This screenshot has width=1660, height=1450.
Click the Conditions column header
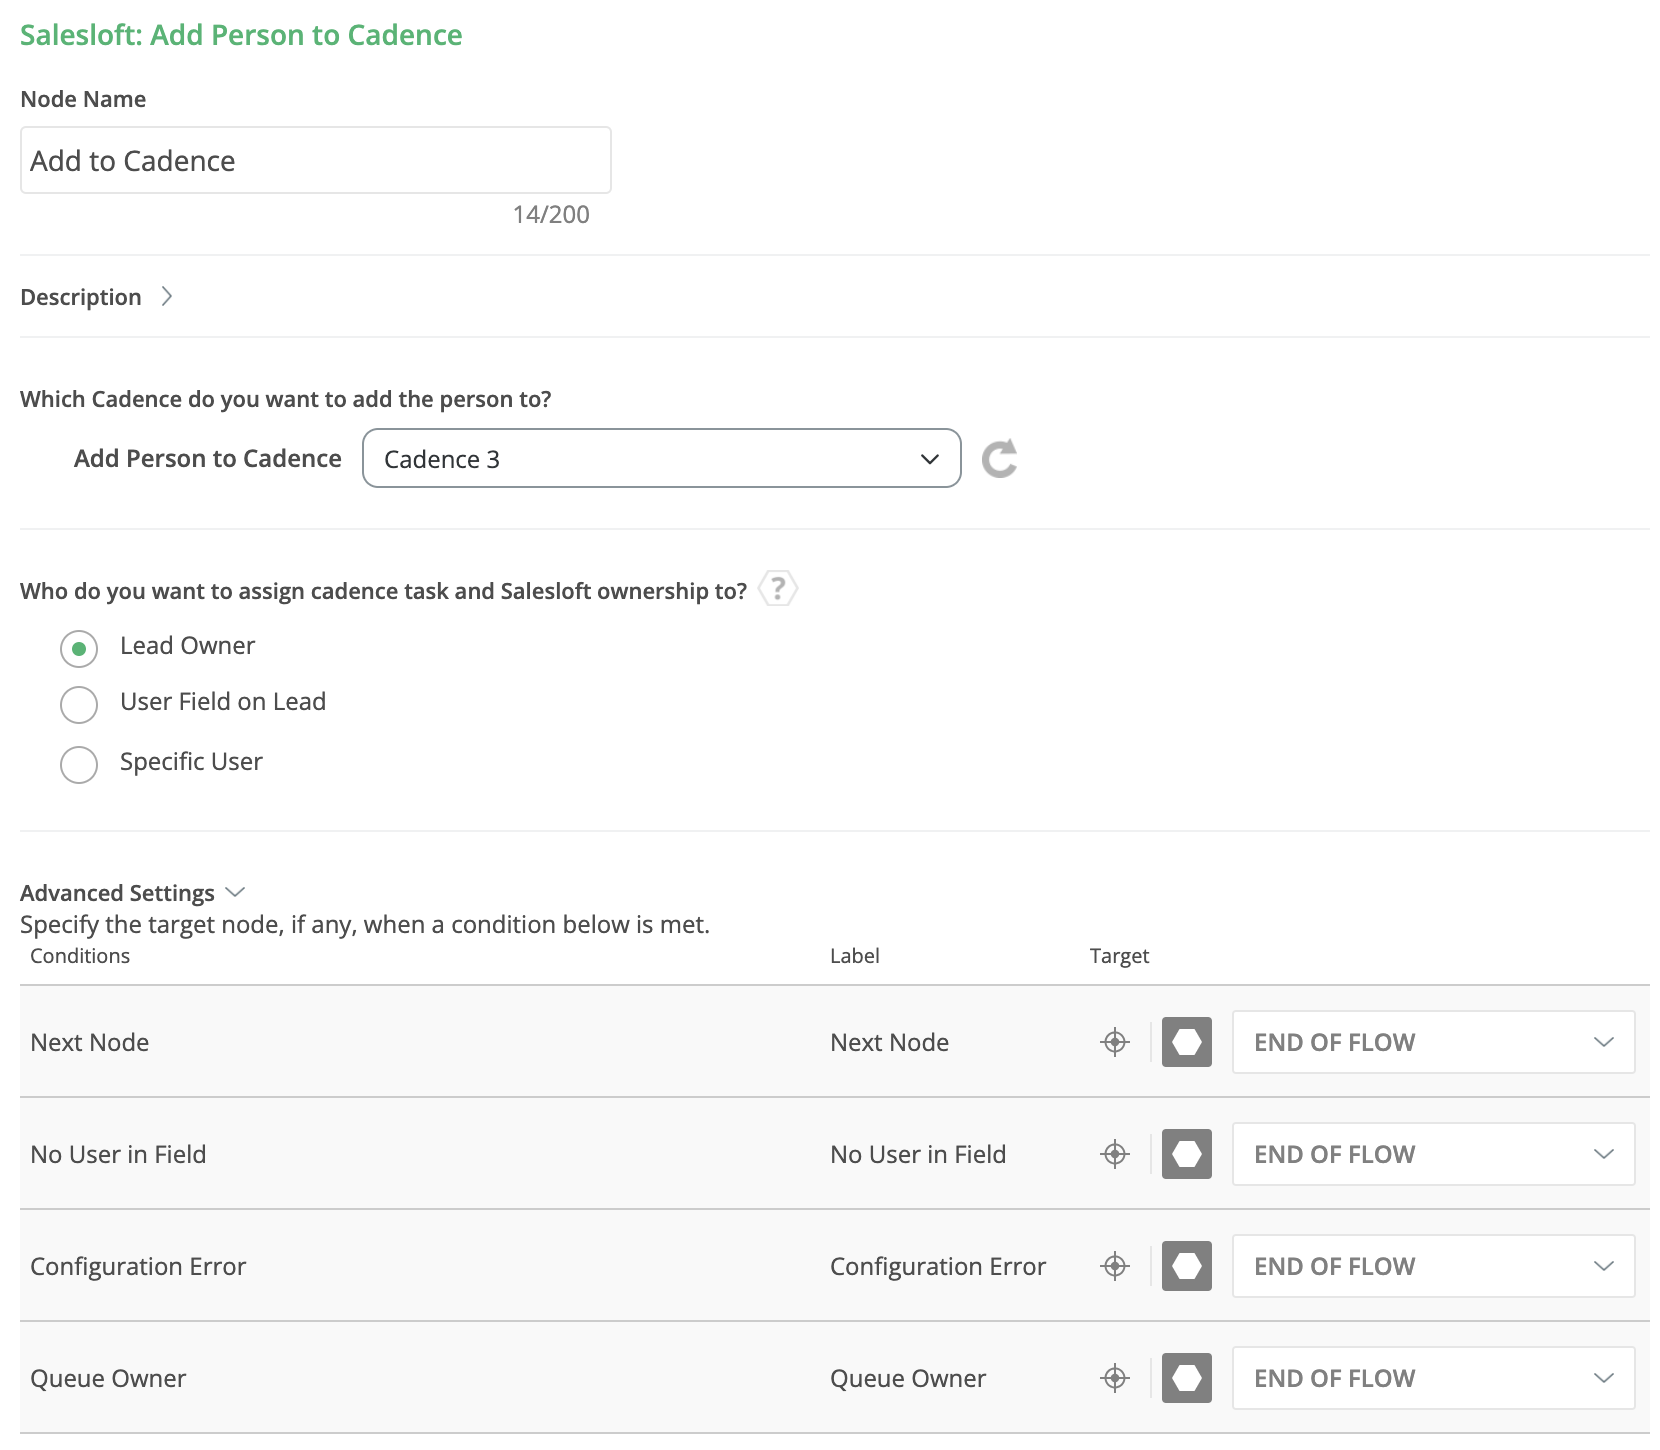coord(80,955)
